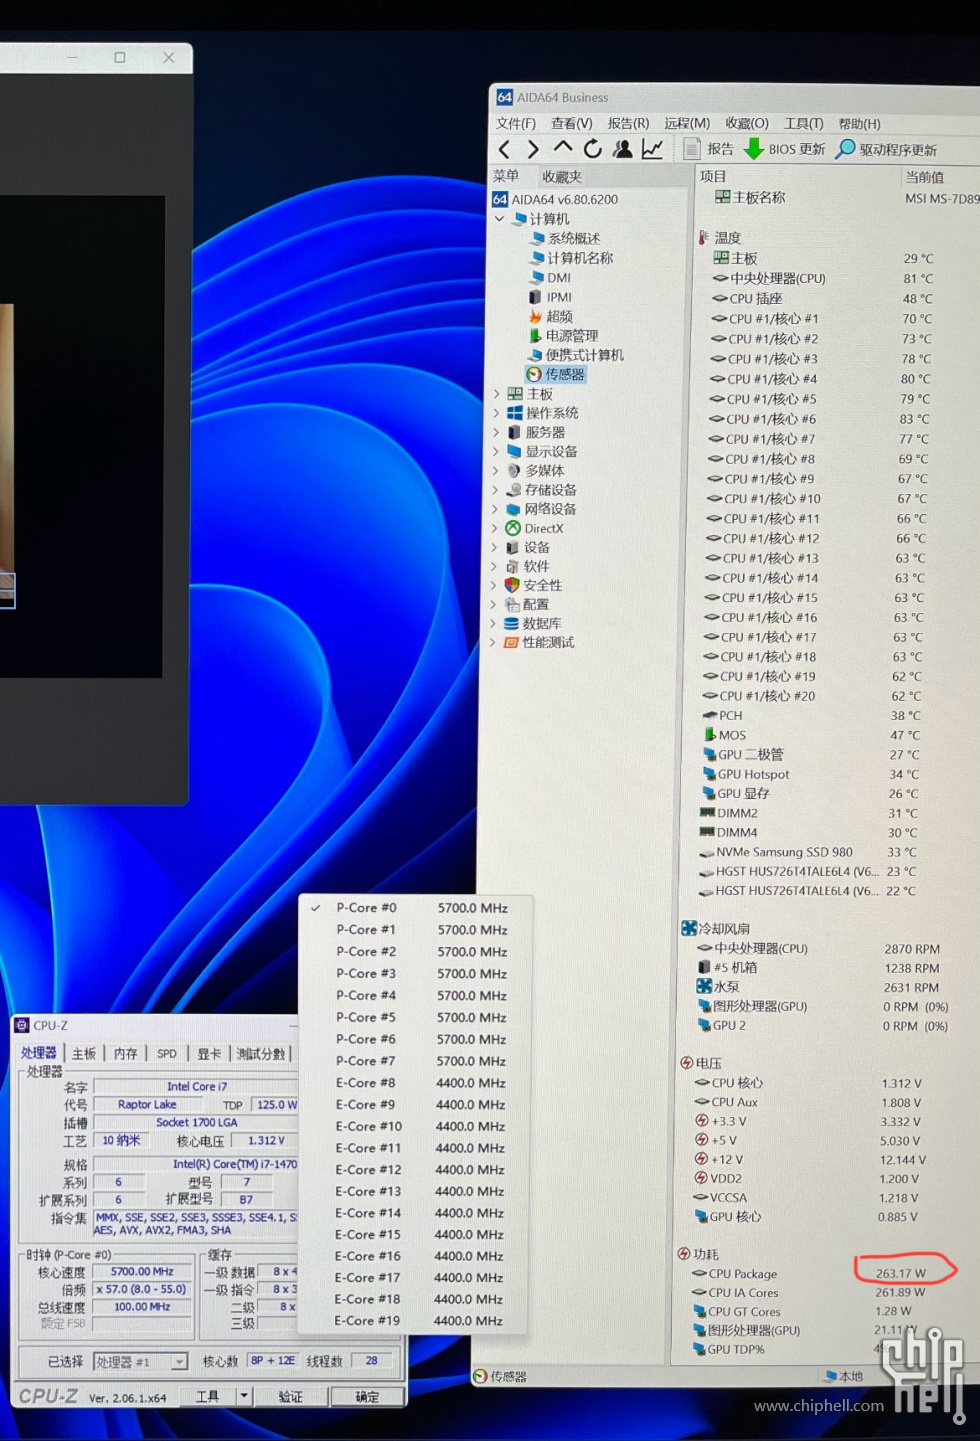980x1441 pixels.
Task: Click the user icon in AIDA64 toolbar
Action: tap(623, 149)
